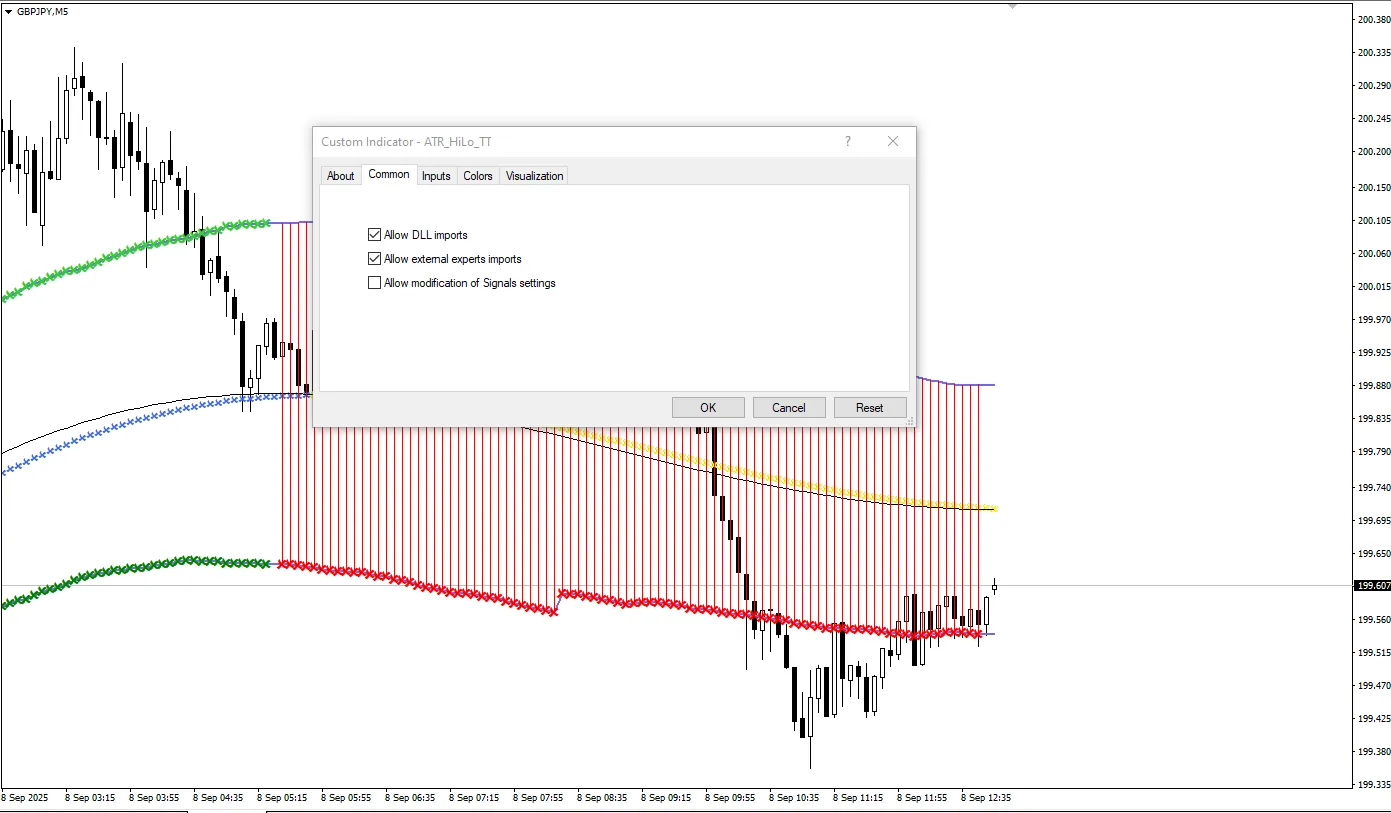Select the Common tab
This screenshot has height=813, width=1391.
coord(389,174)
